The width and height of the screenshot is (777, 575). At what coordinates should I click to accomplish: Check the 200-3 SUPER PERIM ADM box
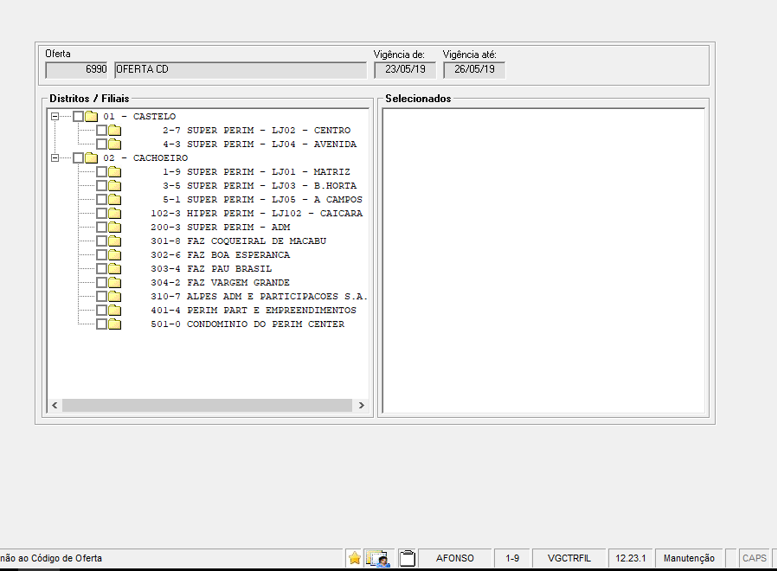[x=102, y=228]
